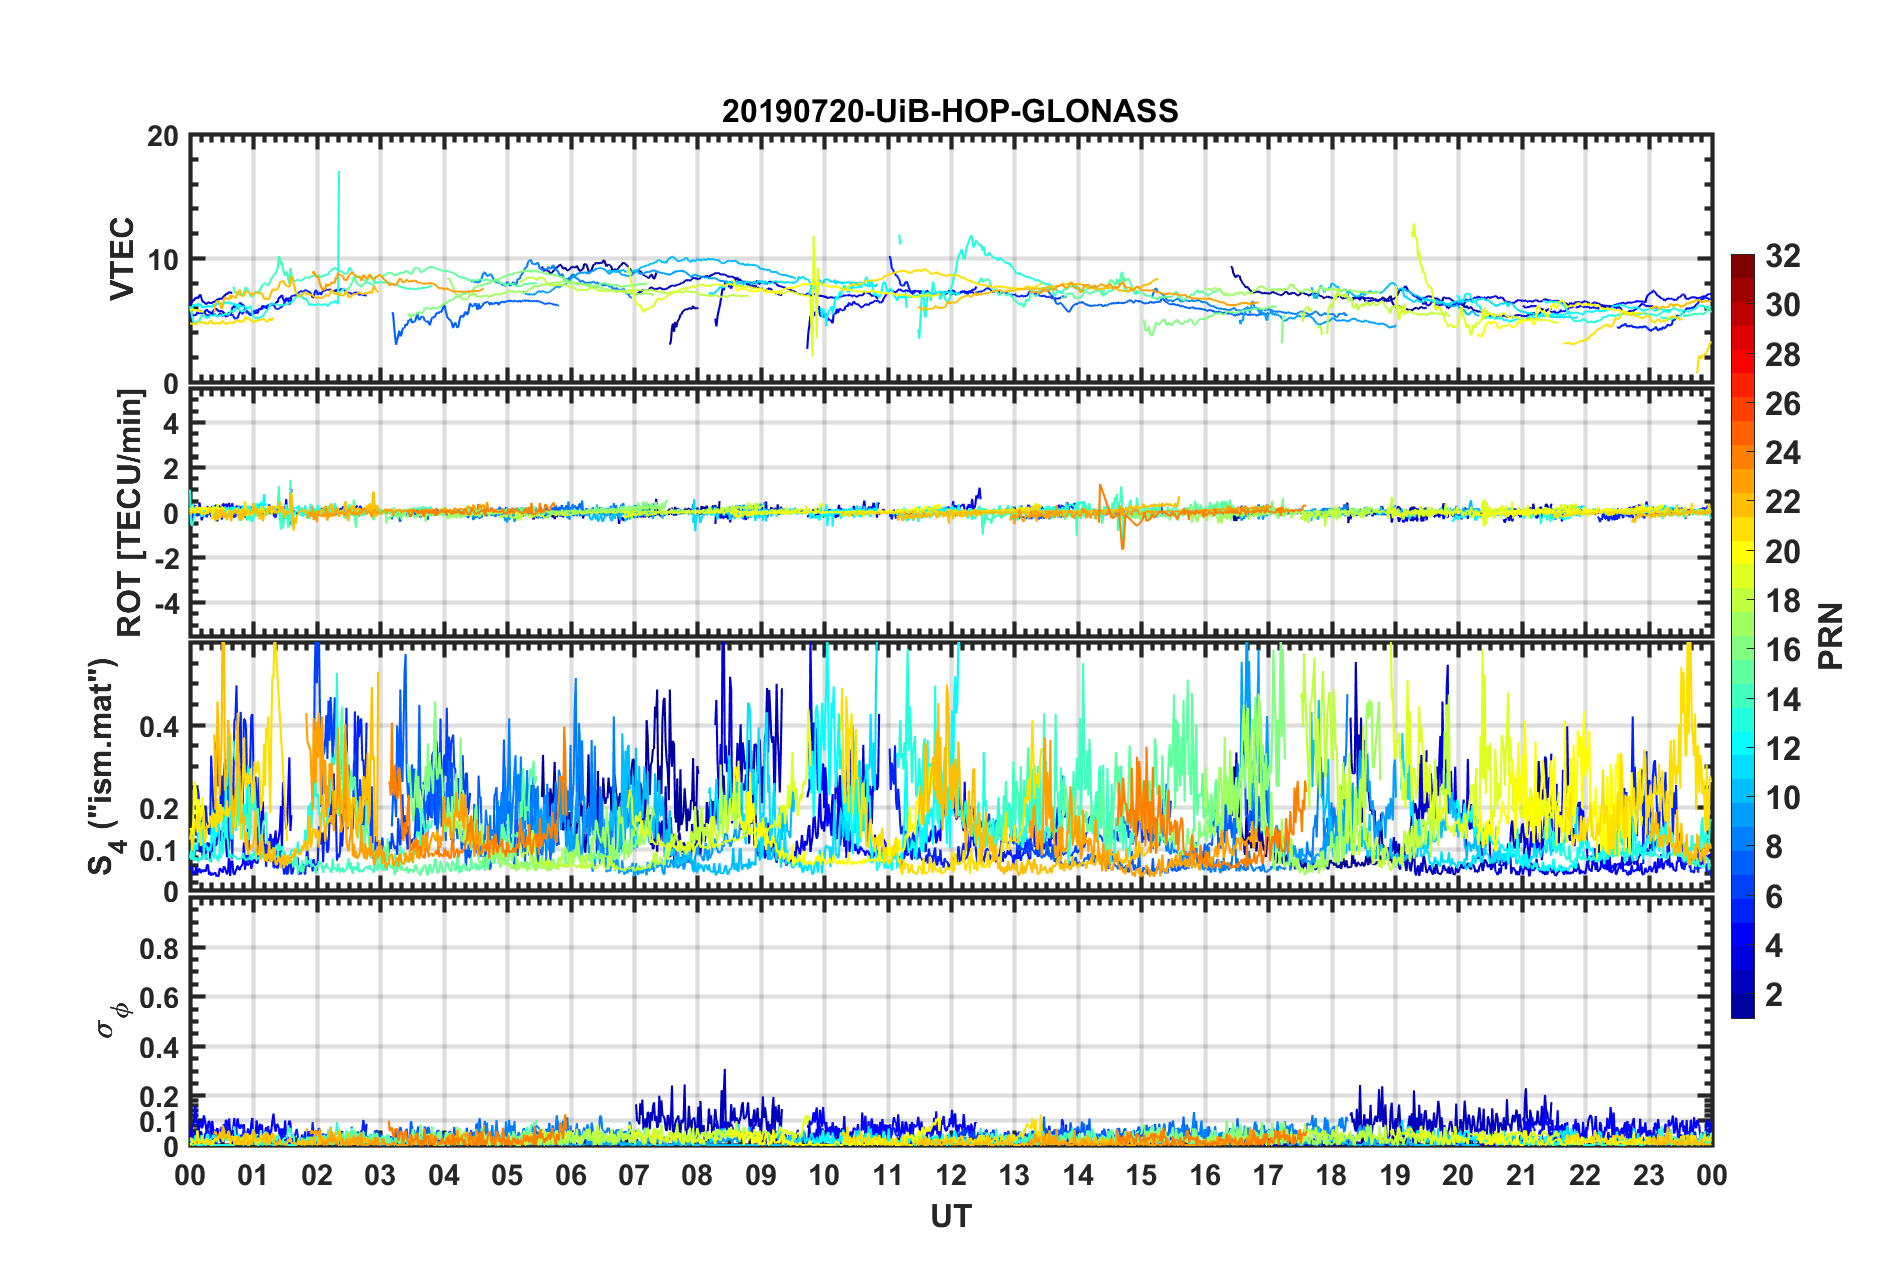Click colorbar tick label 16
The height and width of the screenshot is (1272, 1902).
click(1783, 650)
